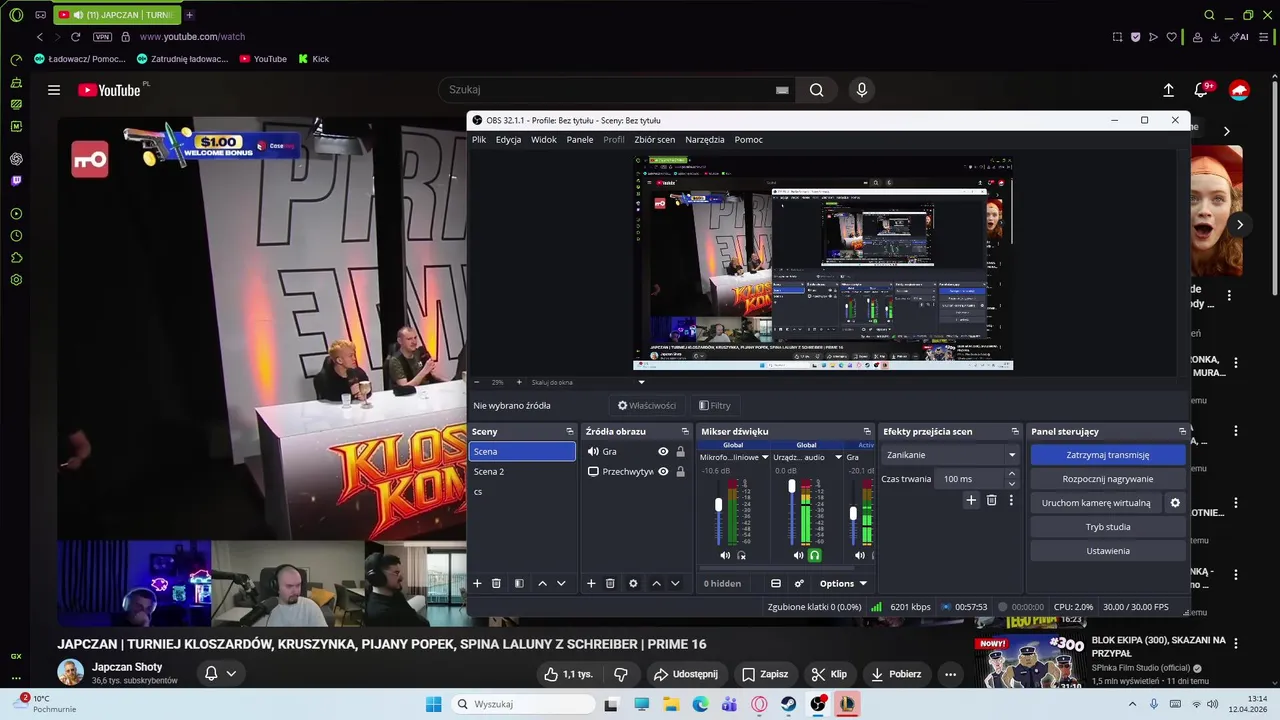Expand mixer Options dropdown

(843, 583)
